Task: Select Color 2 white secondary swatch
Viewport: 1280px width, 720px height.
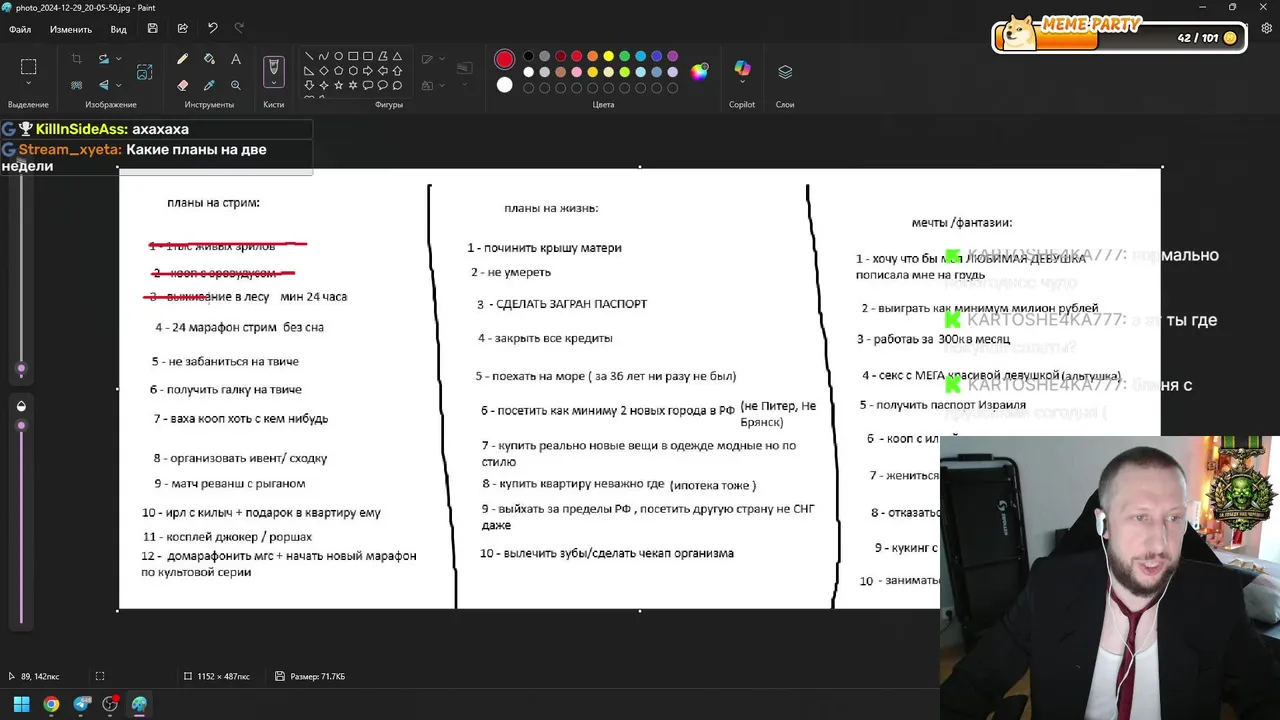Action: [504, 85]
